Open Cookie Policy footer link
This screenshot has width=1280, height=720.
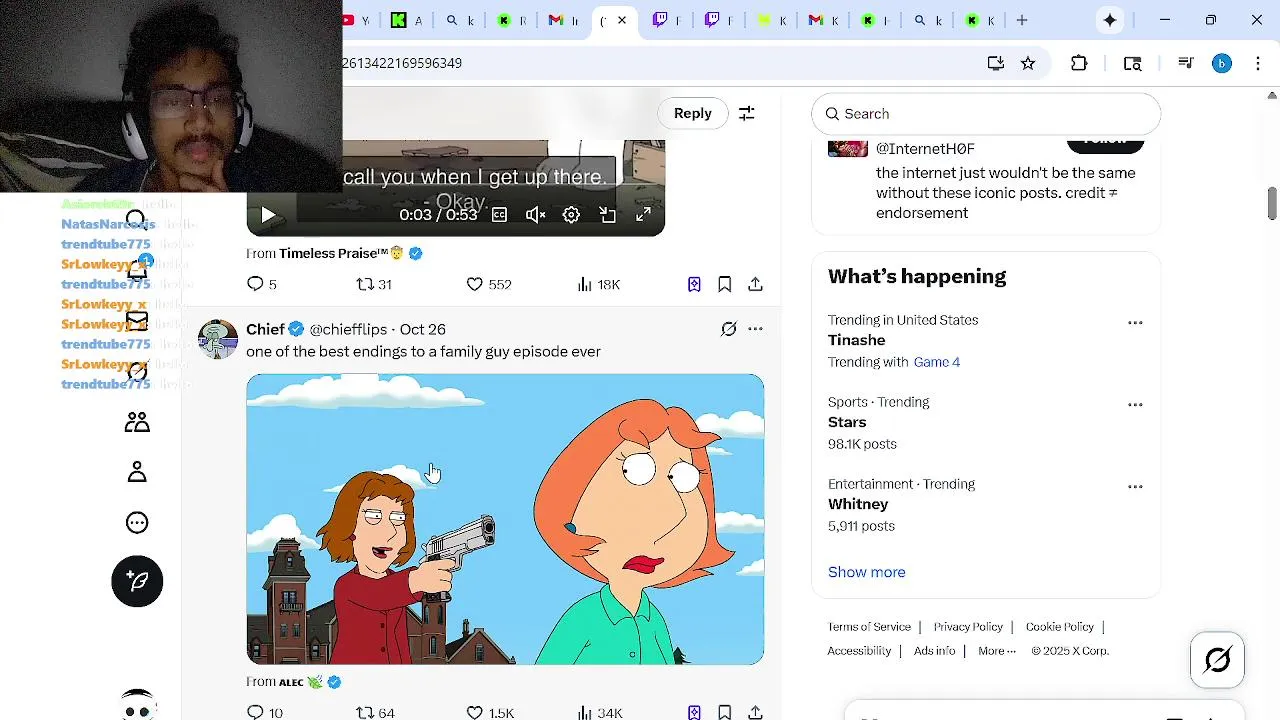click(1060, 627)
